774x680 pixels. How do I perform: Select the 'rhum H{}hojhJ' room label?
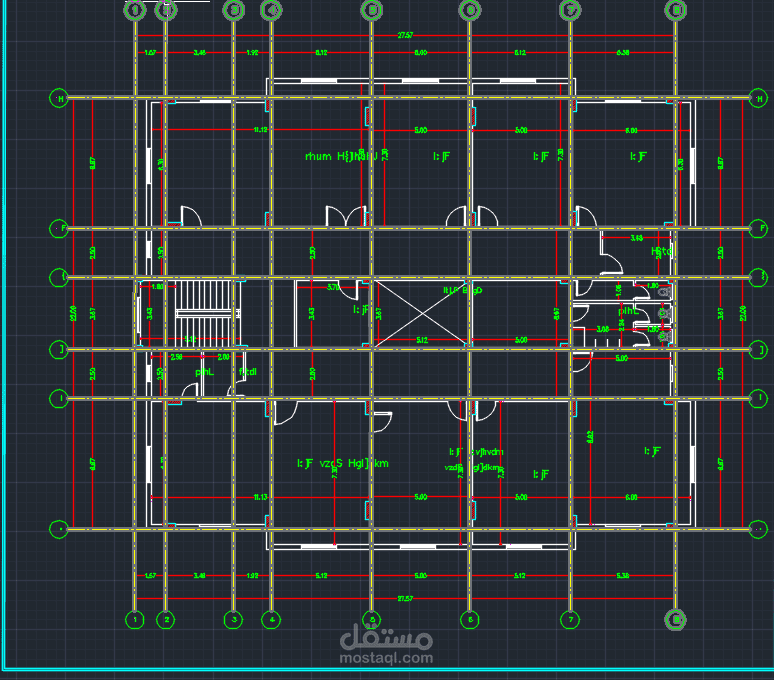point(341,156)
